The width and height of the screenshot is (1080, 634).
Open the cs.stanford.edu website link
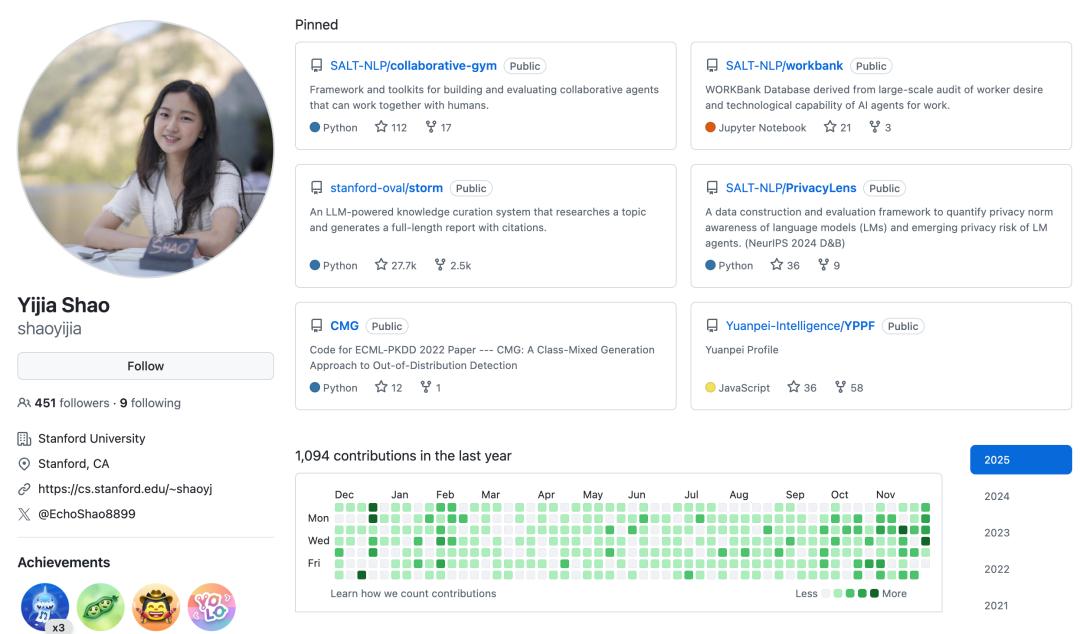pyautogui.click(x=125, y=489)
